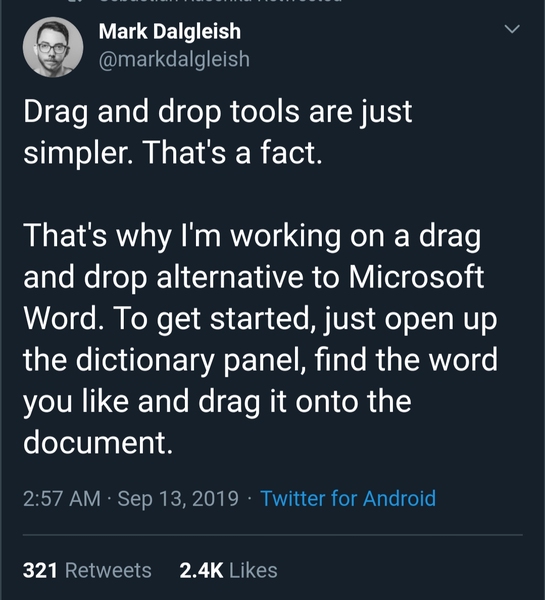This screenshot has height=600, width=545.
Task: View the 321 Retweets list
Action: (87, 570)
